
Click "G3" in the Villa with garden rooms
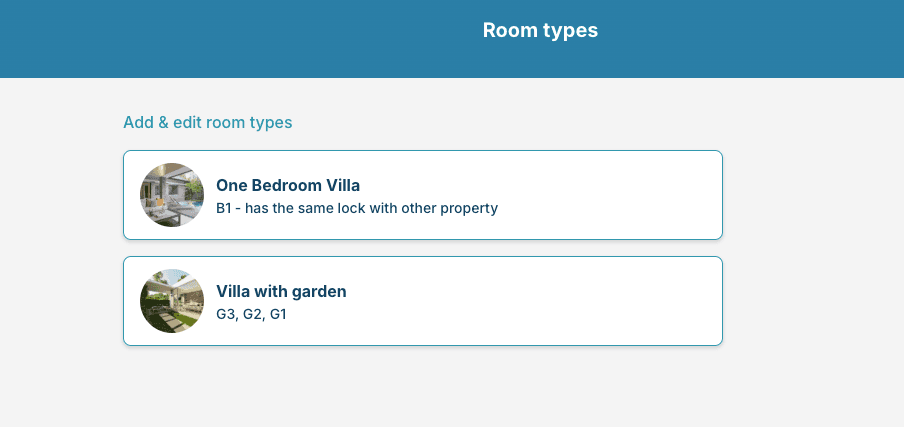tap(226, 314)
